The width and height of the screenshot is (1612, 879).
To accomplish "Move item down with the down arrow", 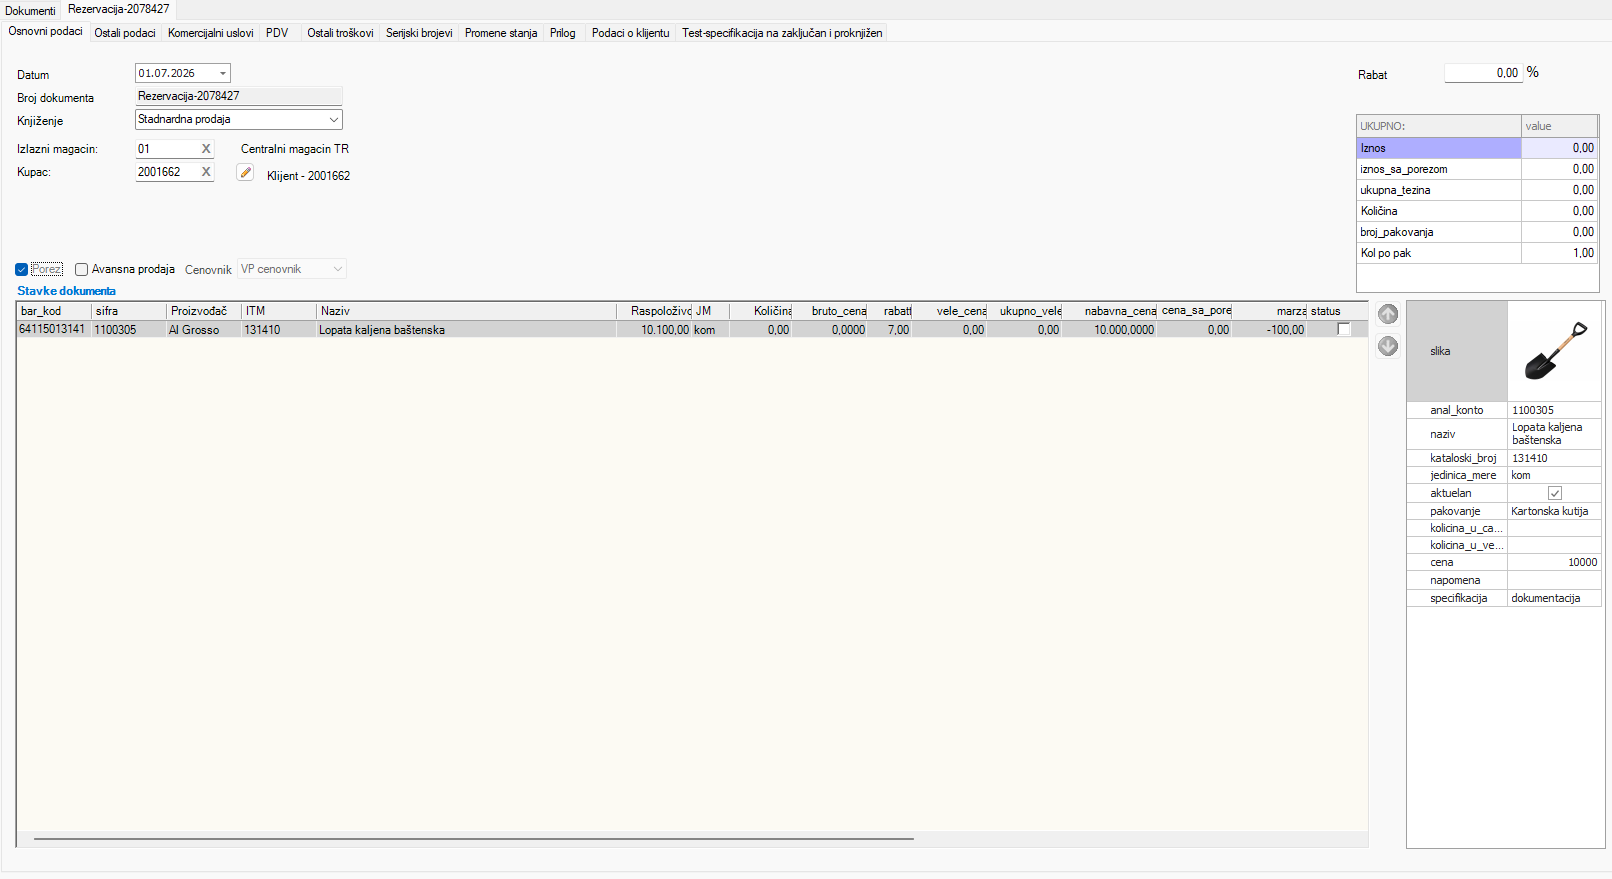I will (1388, 346).
